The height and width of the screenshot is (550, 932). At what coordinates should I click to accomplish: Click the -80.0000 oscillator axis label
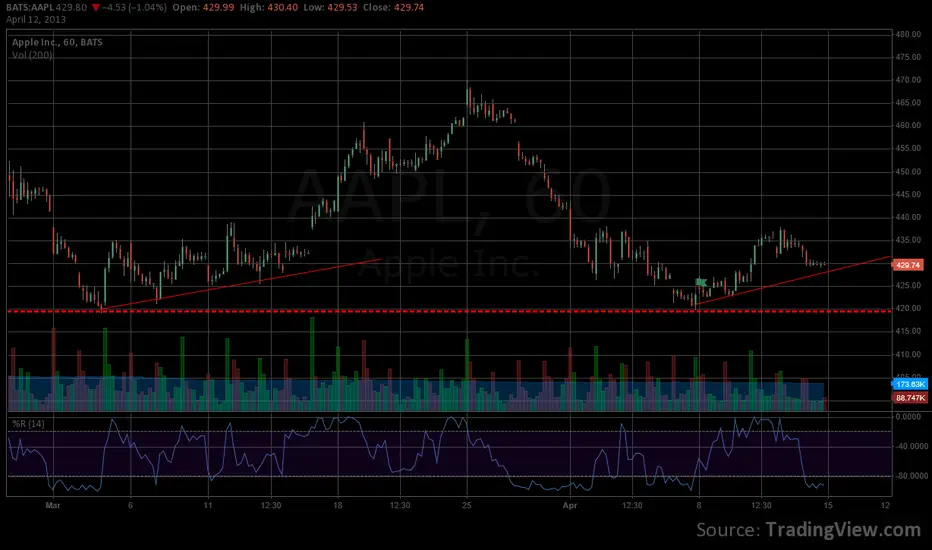coord(911,476)
